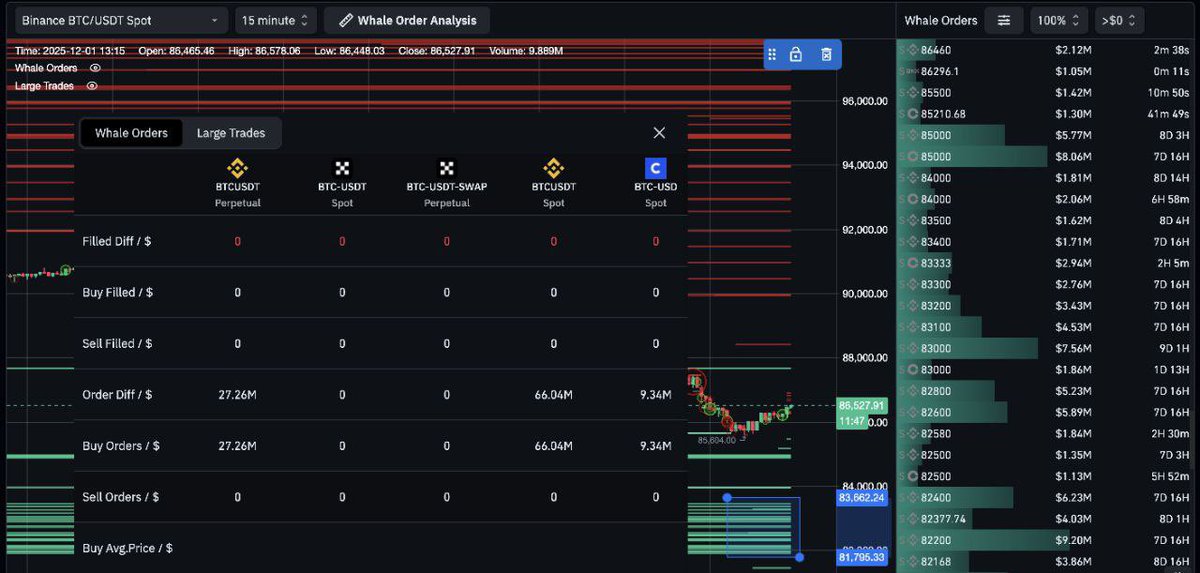Click the Whale Order Analysis button
This screenshot has width=1200, height=573.
(x=408, y=20)
